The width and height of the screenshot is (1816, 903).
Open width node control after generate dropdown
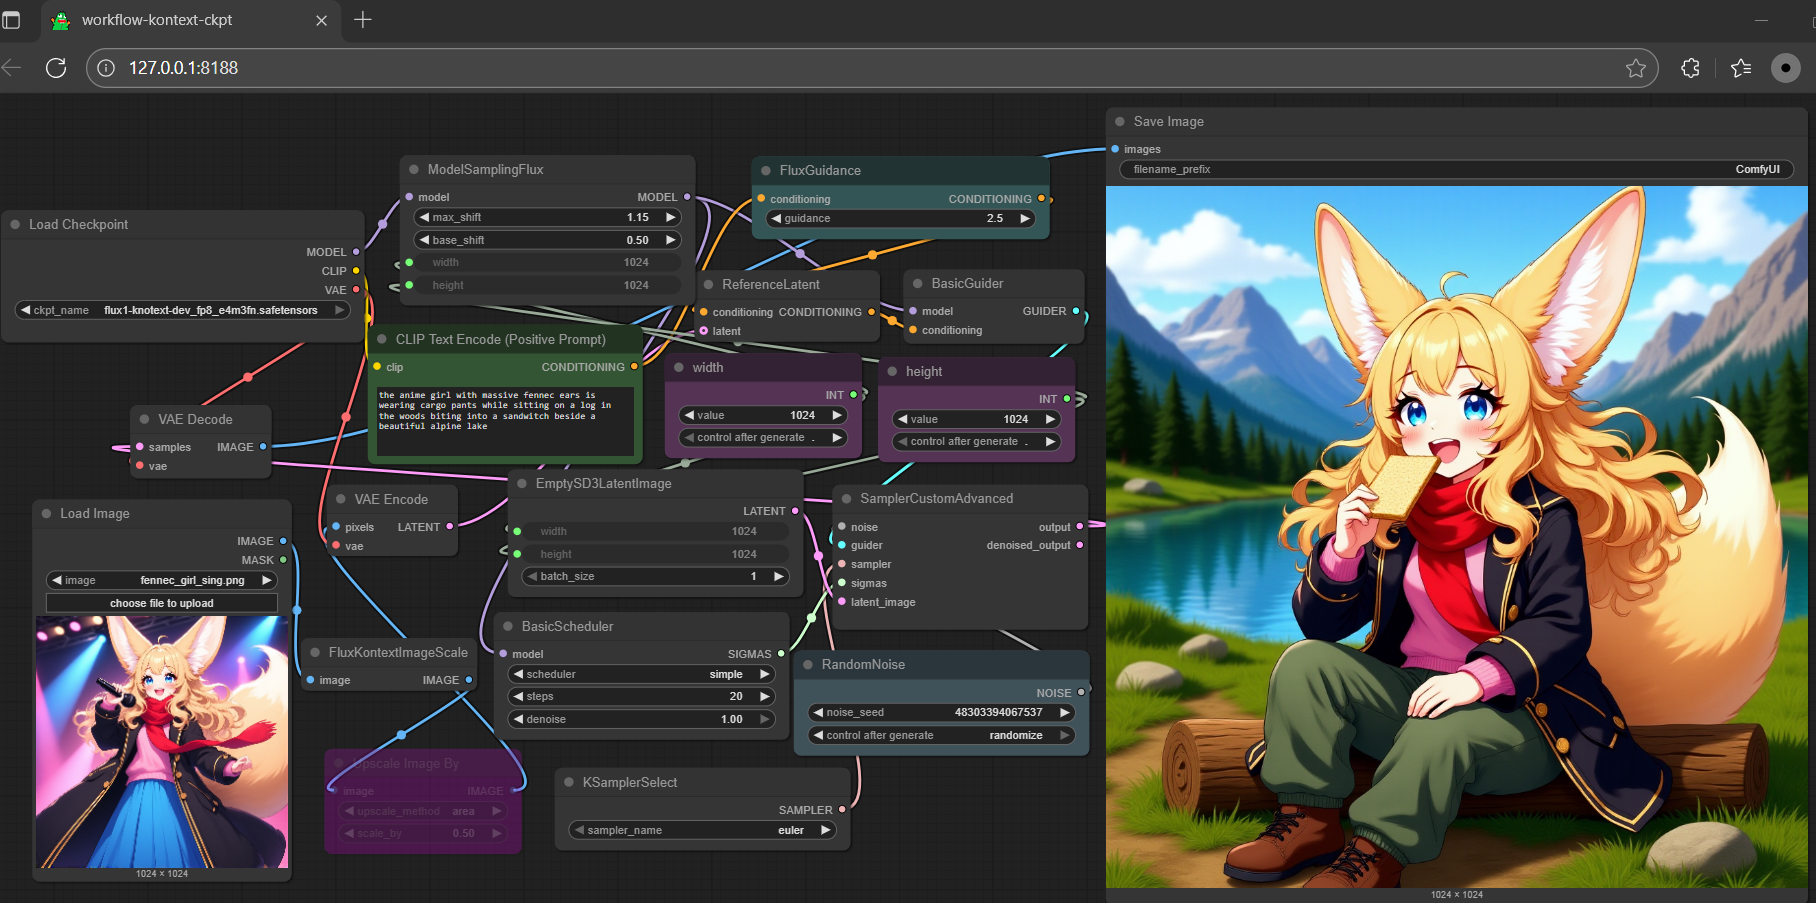pos(764,437)
